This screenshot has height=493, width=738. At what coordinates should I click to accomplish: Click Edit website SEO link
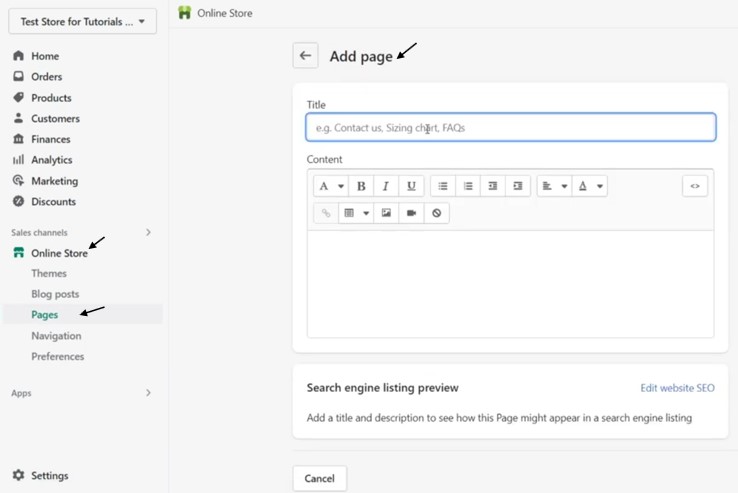pyautogui.click(x=677, y=388)
